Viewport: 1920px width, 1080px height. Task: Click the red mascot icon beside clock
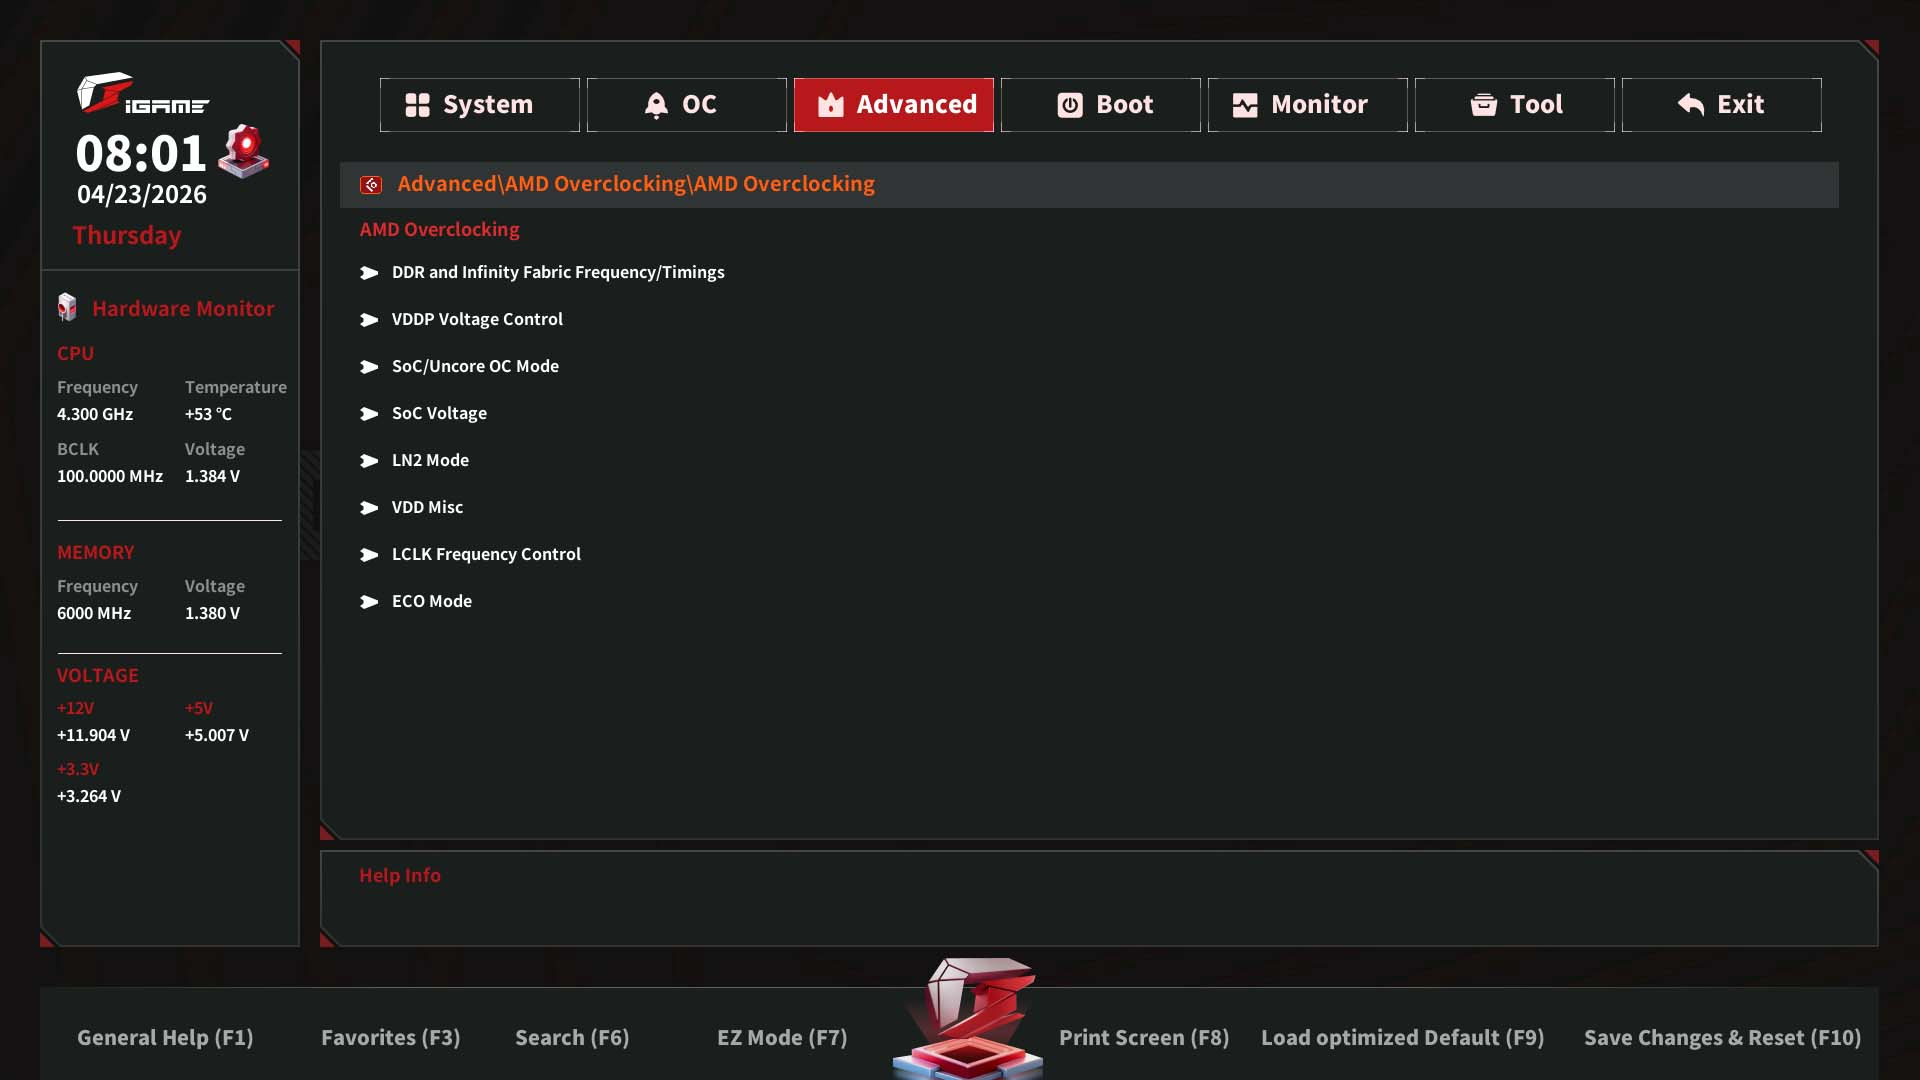[x=244, y=151]
